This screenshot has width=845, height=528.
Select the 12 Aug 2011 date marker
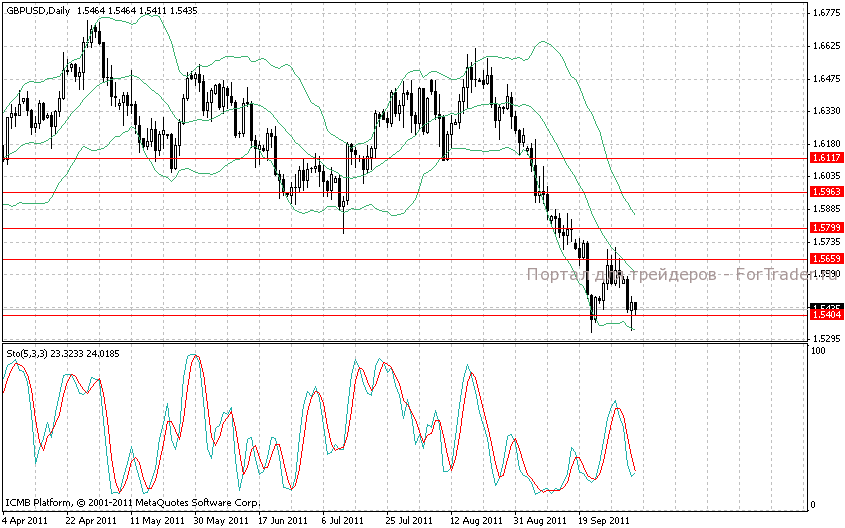pyautogui.click(x=476, y=521)
